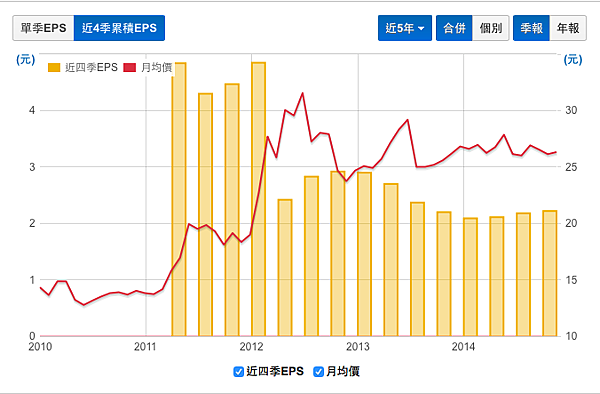
Task: Click the 2010 x-axis label
Action: [40, 347]
